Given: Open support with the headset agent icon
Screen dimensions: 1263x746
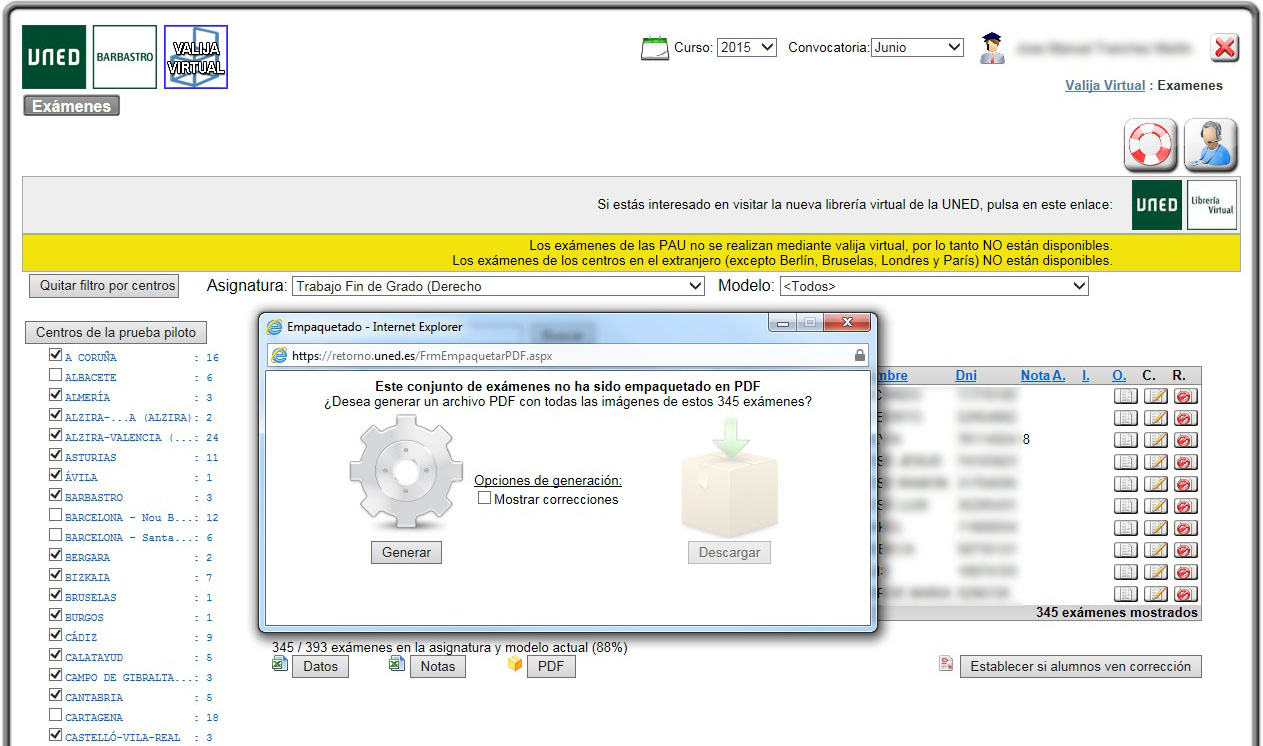Looking at the screenshot, I should coord(1211,146).
